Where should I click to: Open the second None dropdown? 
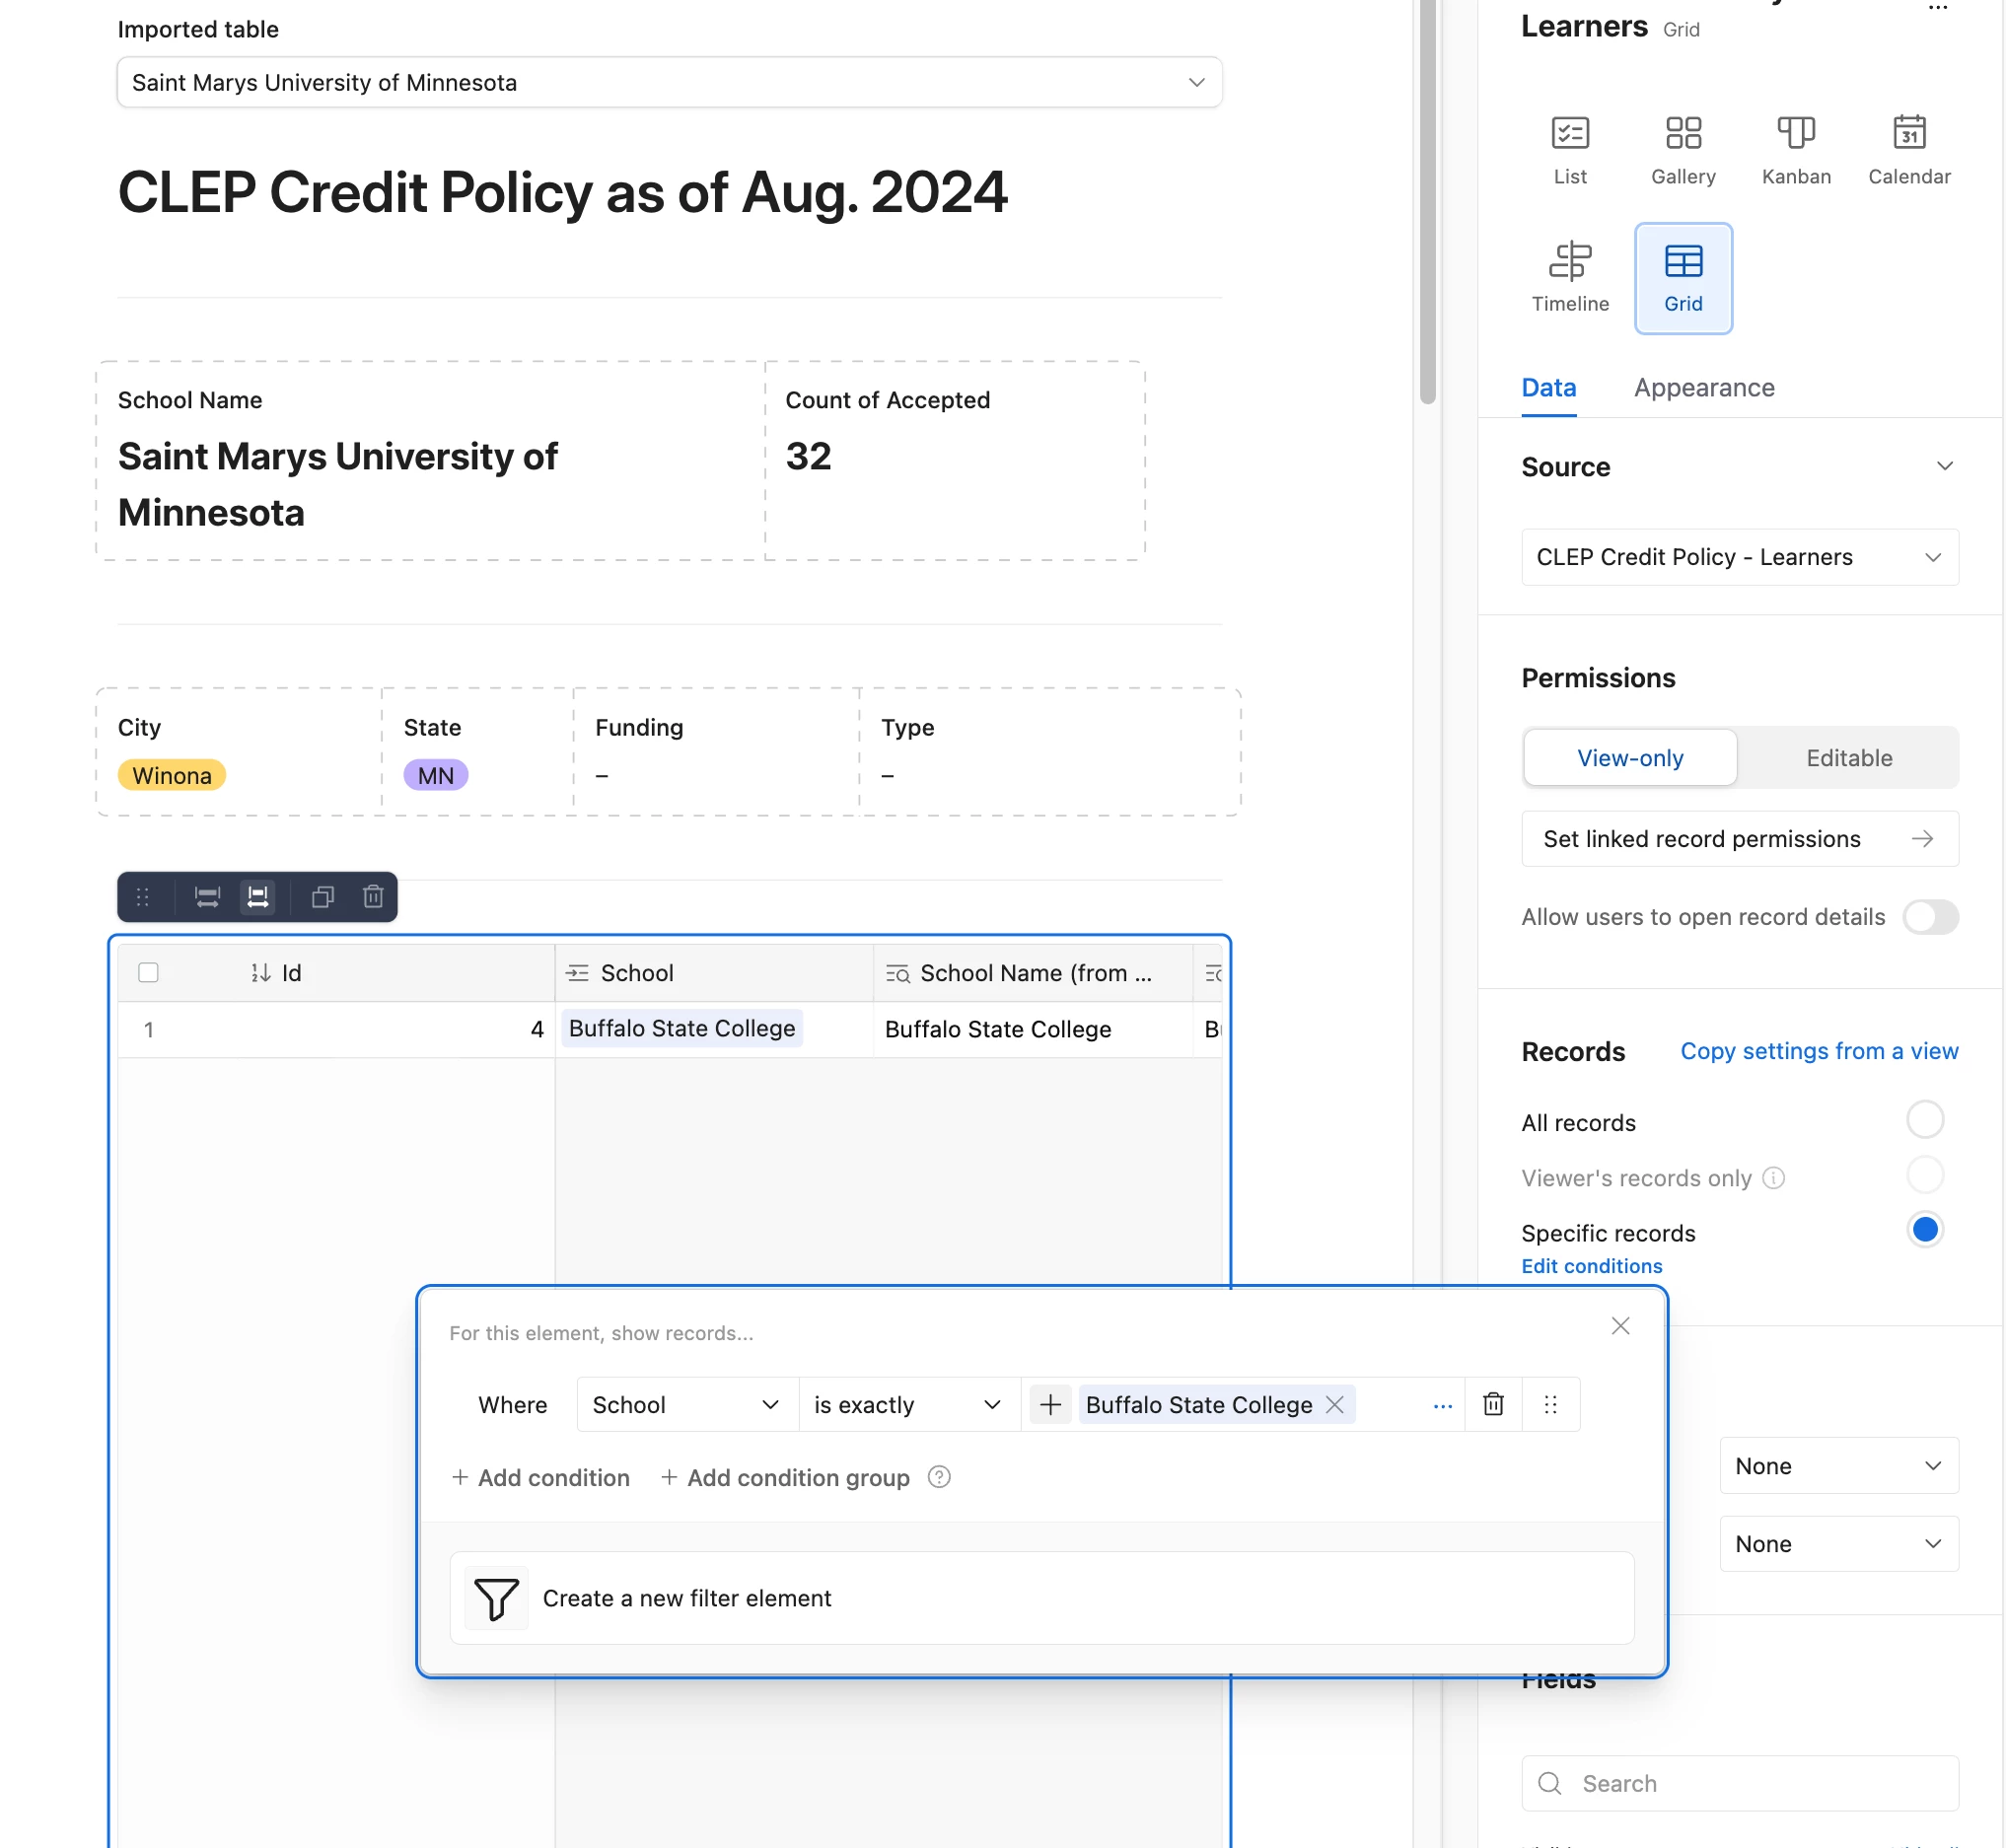(x=1838, y=1543)
